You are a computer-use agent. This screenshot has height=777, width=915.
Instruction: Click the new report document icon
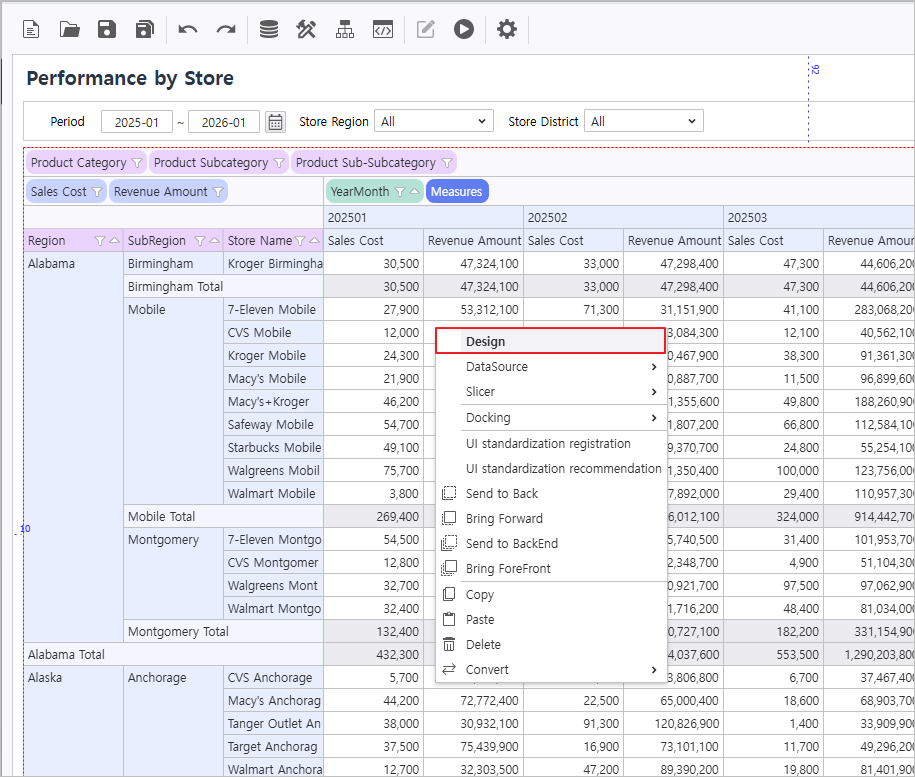32,29
